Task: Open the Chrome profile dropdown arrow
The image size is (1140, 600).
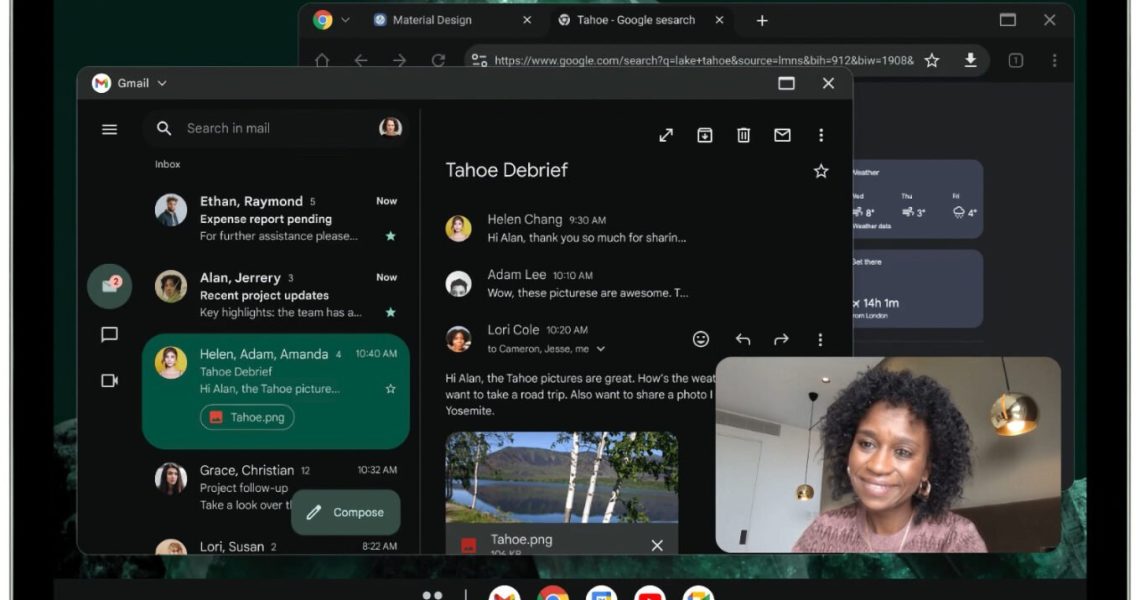Action: (346, 20)
